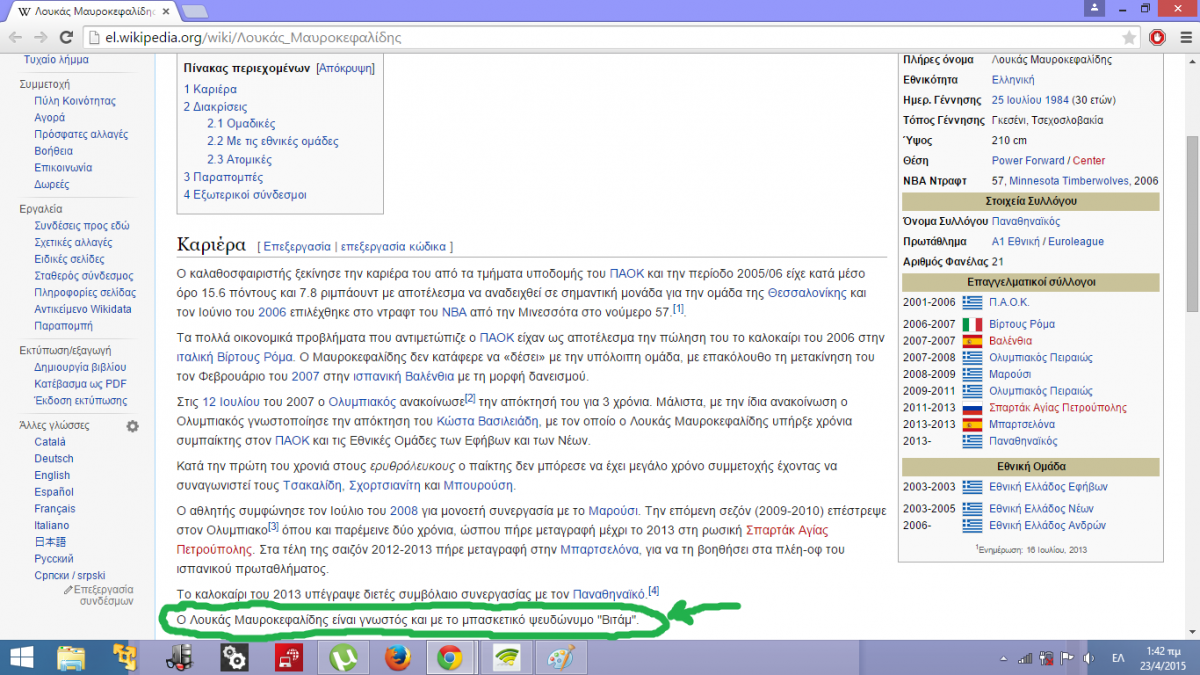The height and width of the screenshot is (675, 1200).
Task: Open the Minnesota Timberwolves infobox link
Action: 1069,181
